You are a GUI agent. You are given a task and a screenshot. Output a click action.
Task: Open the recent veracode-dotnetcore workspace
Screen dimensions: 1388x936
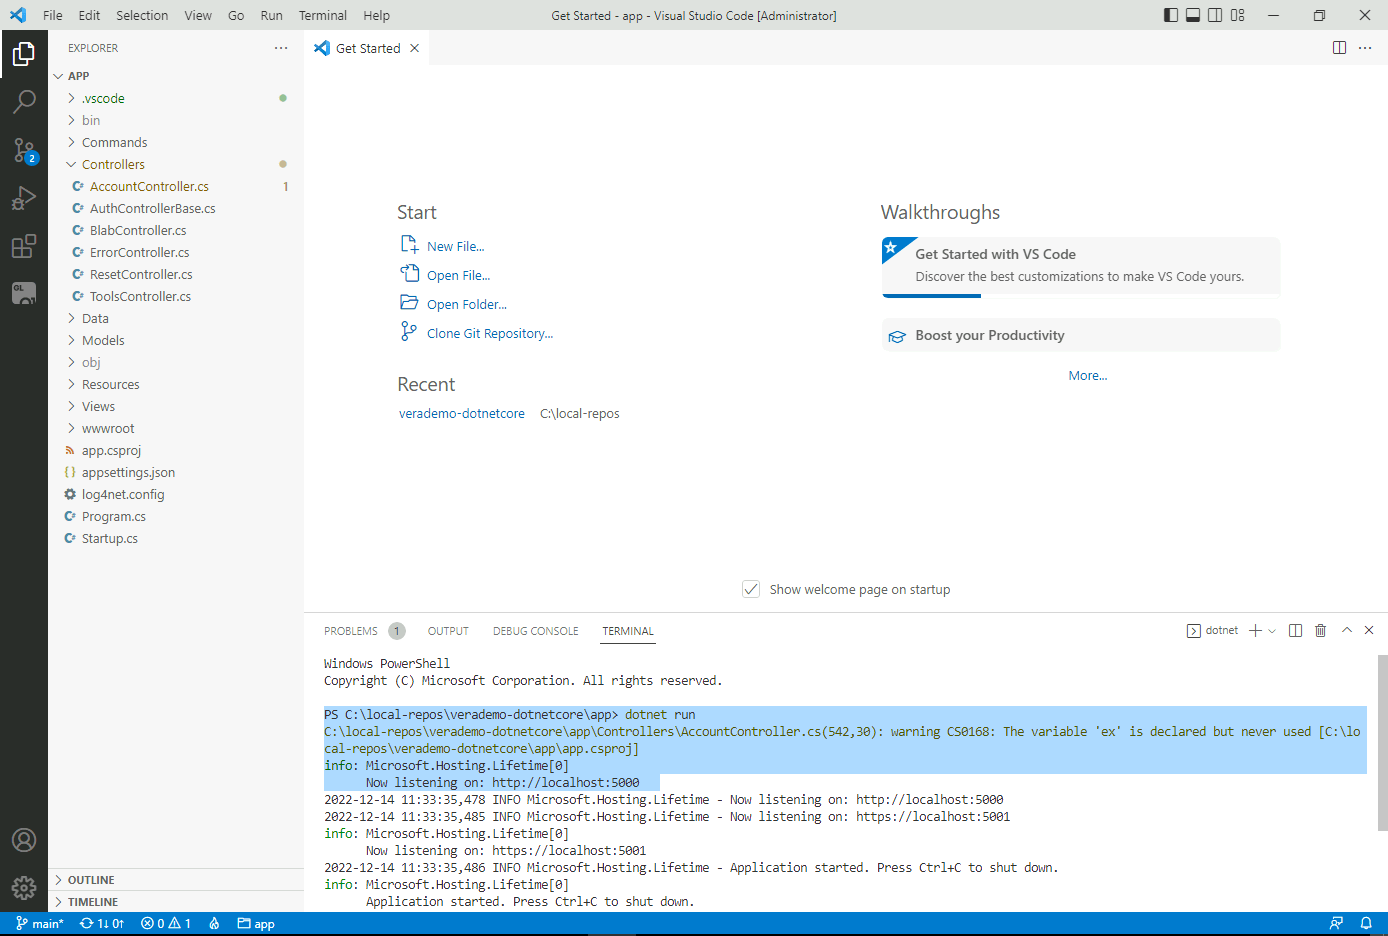(x=461, y=413)
